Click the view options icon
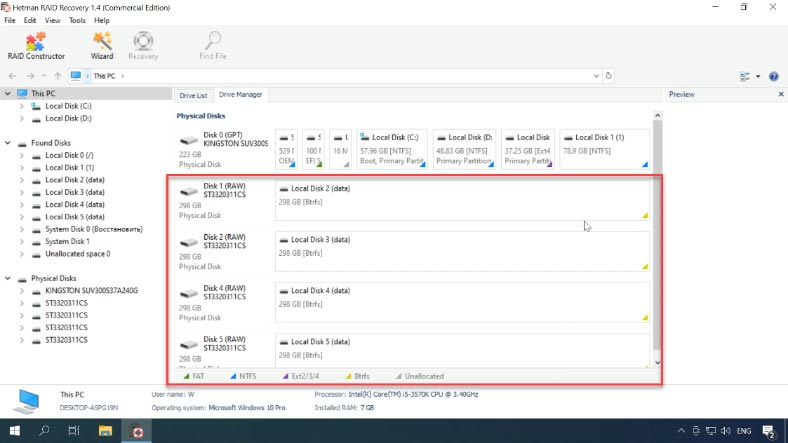 (x=745, y=76)
